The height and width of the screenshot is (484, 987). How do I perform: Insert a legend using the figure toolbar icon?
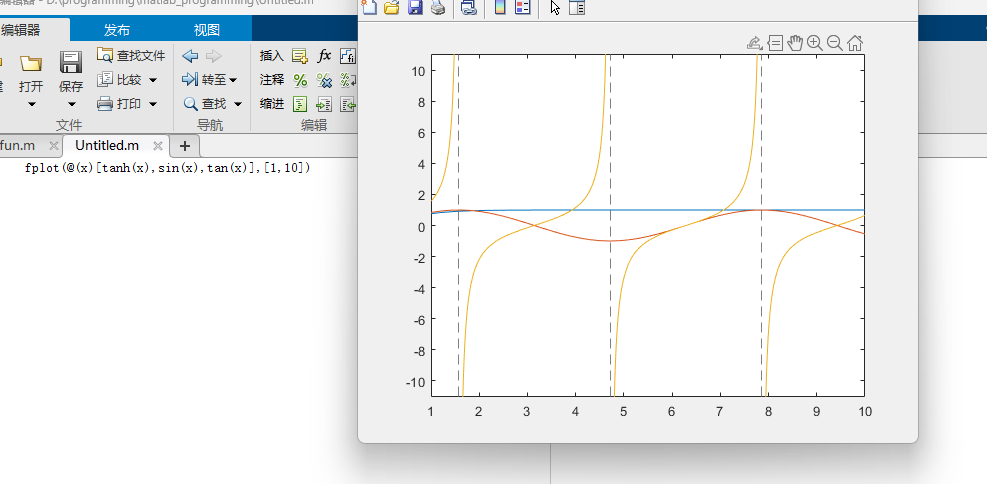coord(522,8)
